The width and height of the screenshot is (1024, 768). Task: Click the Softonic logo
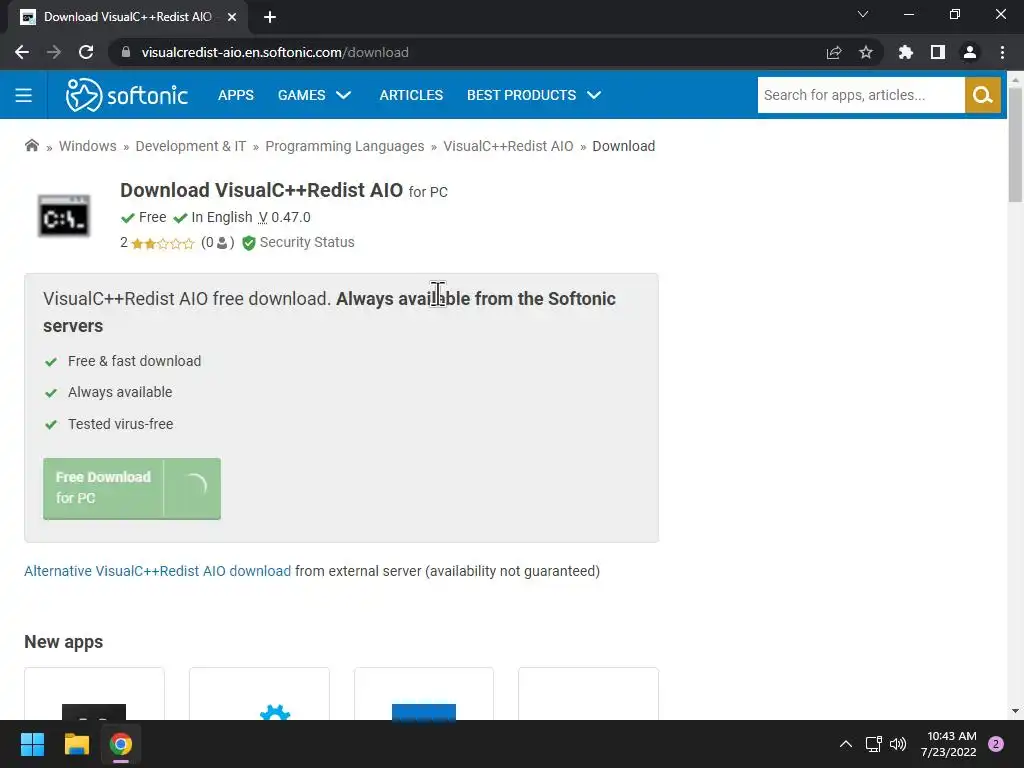(127, 95)
